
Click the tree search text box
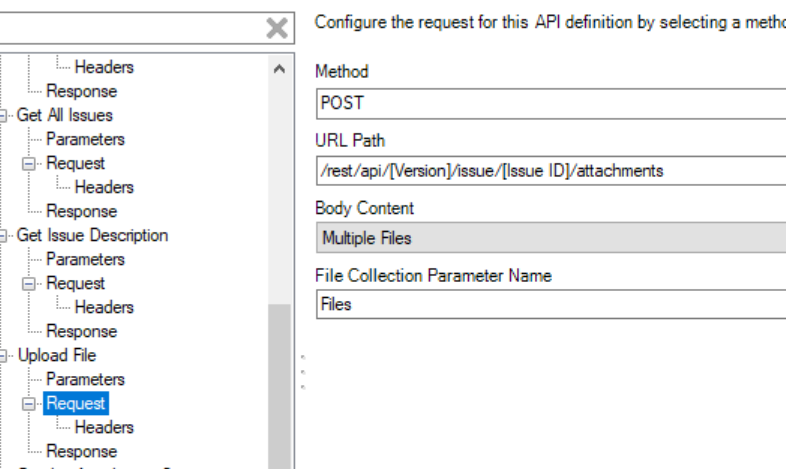point(130,29)
